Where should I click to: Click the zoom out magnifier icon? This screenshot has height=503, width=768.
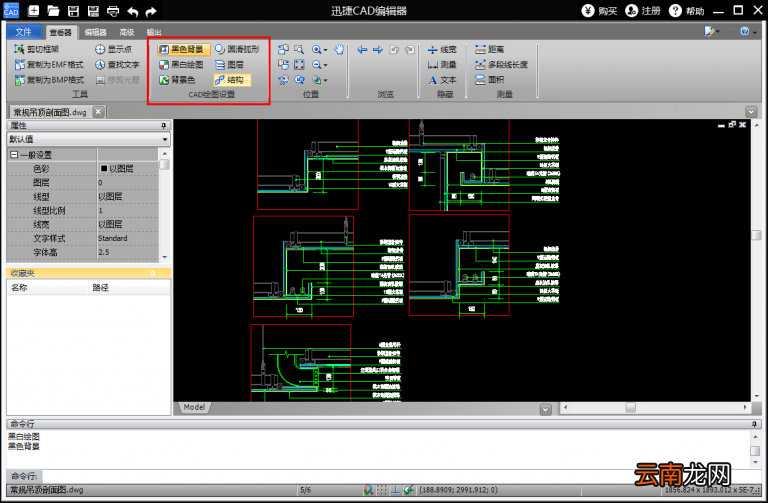(316, 64)
